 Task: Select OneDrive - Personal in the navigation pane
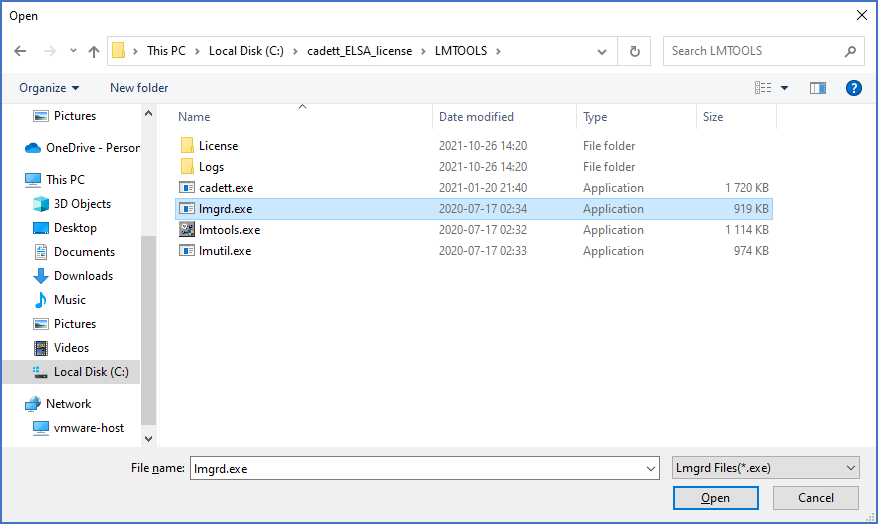coord(82,148)
